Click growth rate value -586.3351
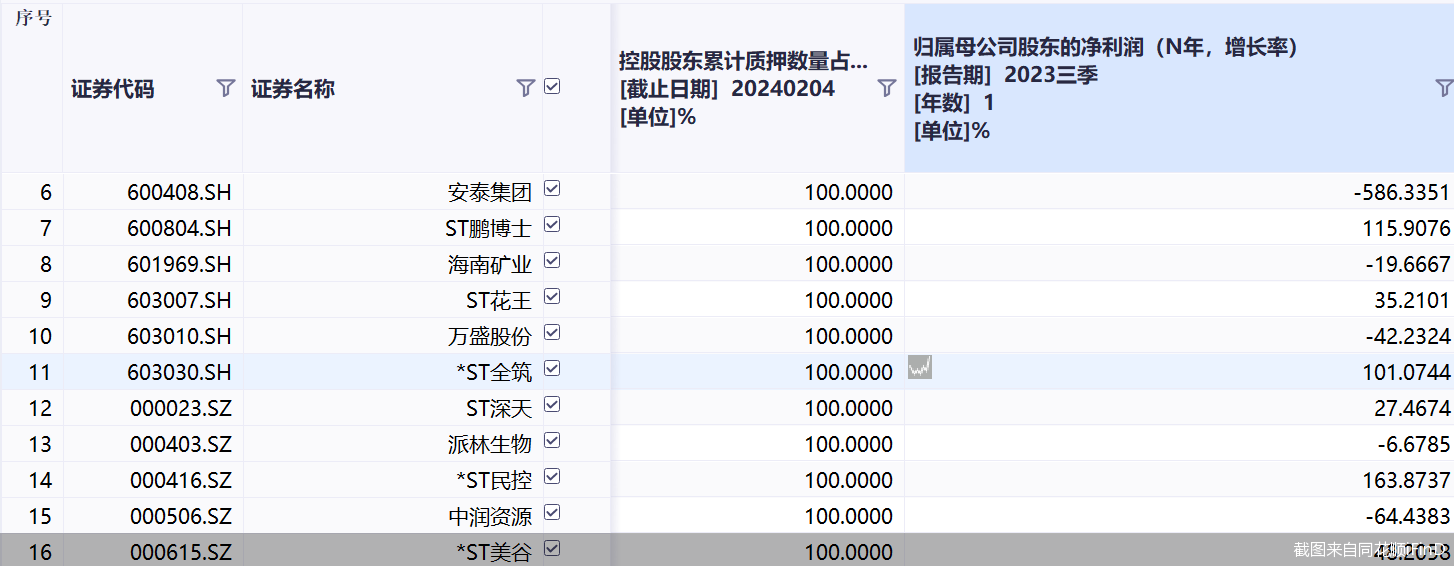1454x566 pixels. [x=1401, y=192]
